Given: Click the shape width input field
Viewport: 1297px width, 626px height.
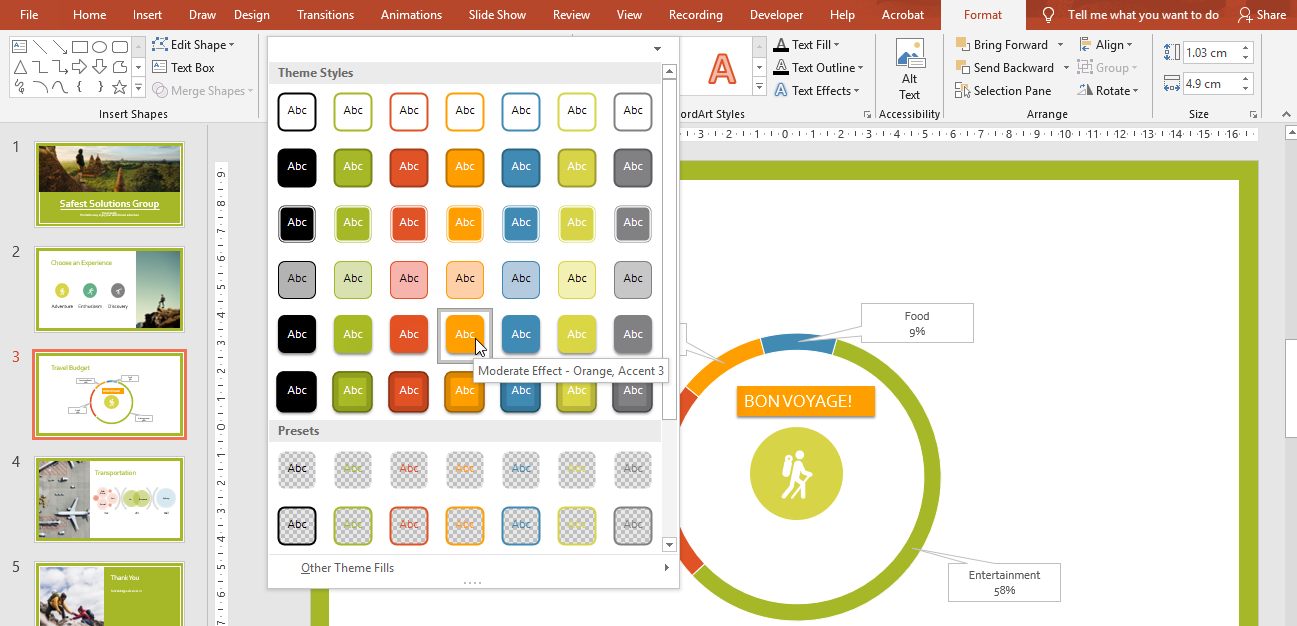Looking at the screenshot, I should 1210,84.
